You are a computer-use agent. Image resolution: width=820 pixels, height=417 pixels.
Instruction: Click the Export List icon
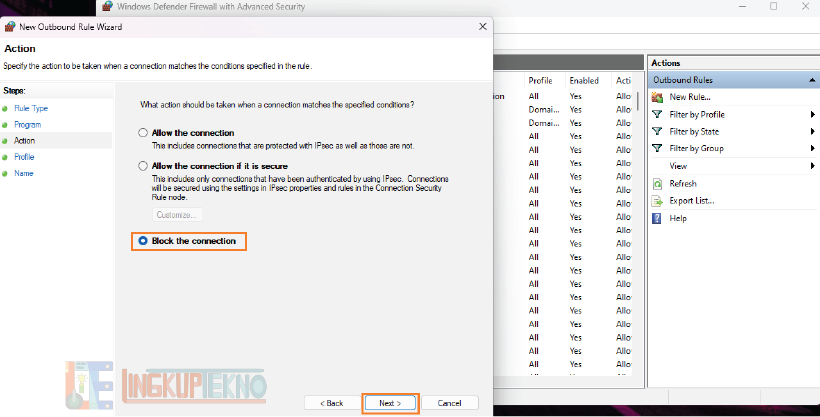(657, 201)
